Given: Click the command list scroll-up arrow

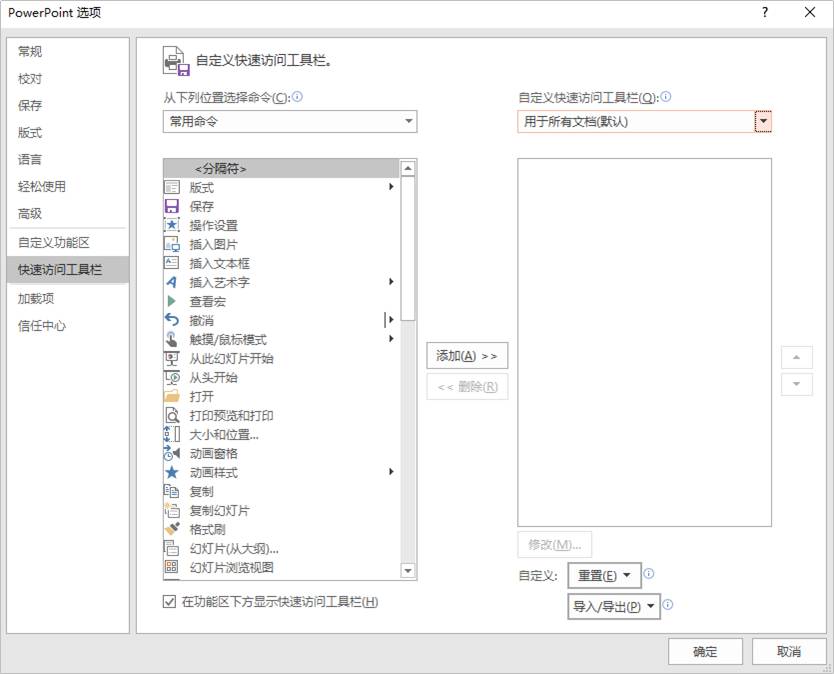Looking at the screenshot, I should pyautogui.click(x=408, y=169).
